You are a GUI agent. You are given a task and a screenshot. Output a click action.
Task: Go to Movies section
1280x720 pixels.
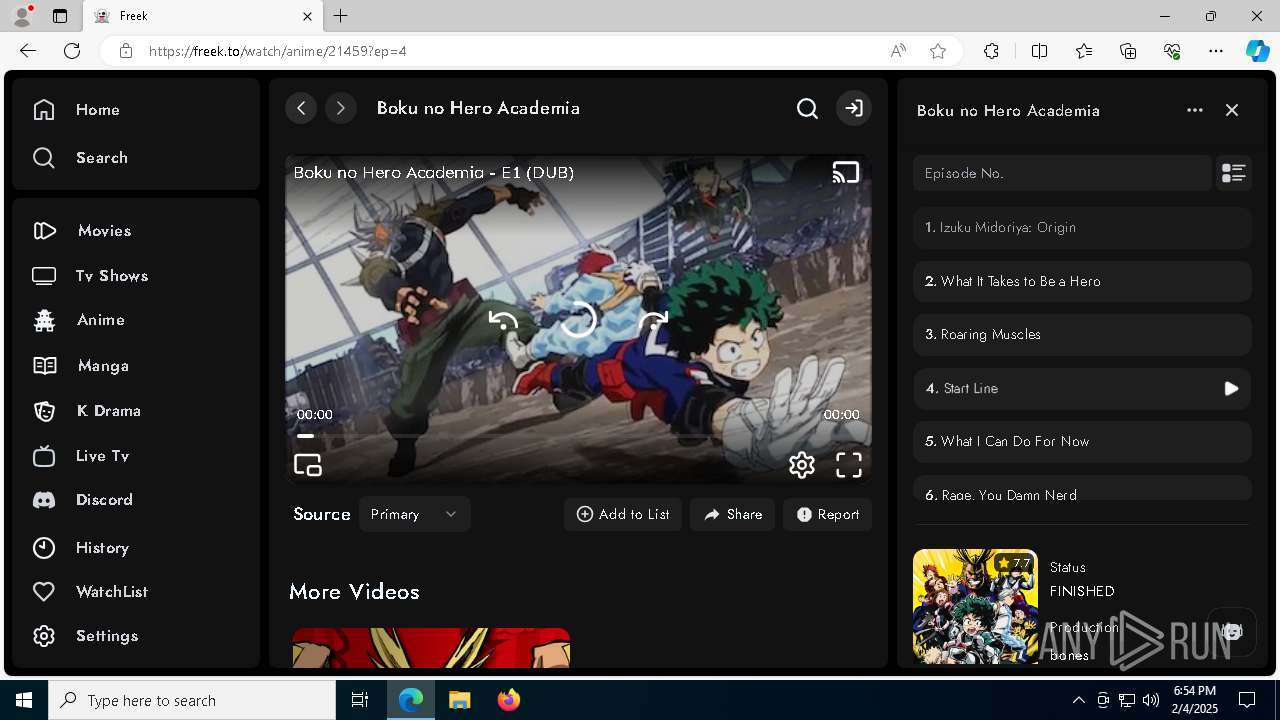pyautogui.click(x=82, y=231)
